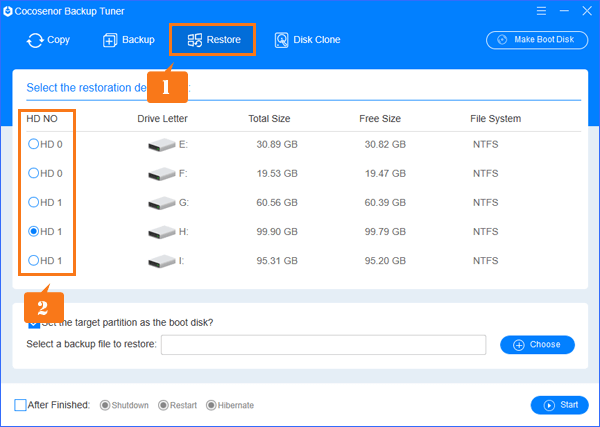Switch to the Backup tab
Screen dimensions: 600x427
tap(129, 40)
